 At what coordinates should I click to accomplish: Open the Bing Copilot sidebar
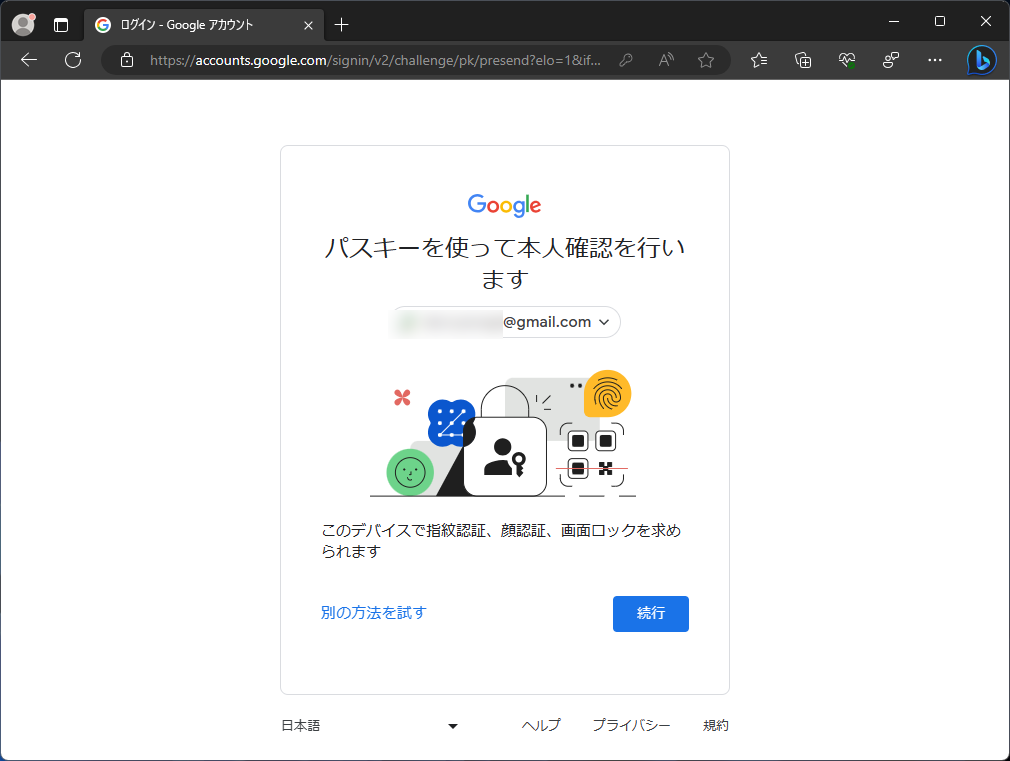pos(981,60)
